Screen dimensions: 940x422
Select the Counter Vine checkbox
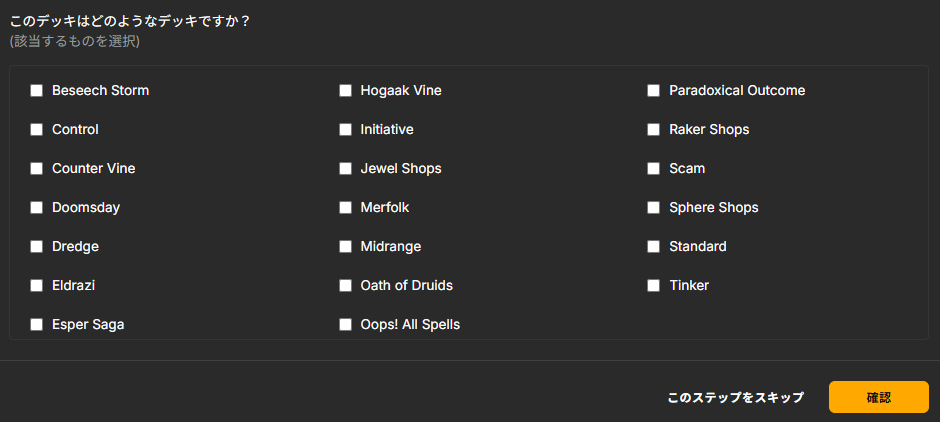[37, 169]
